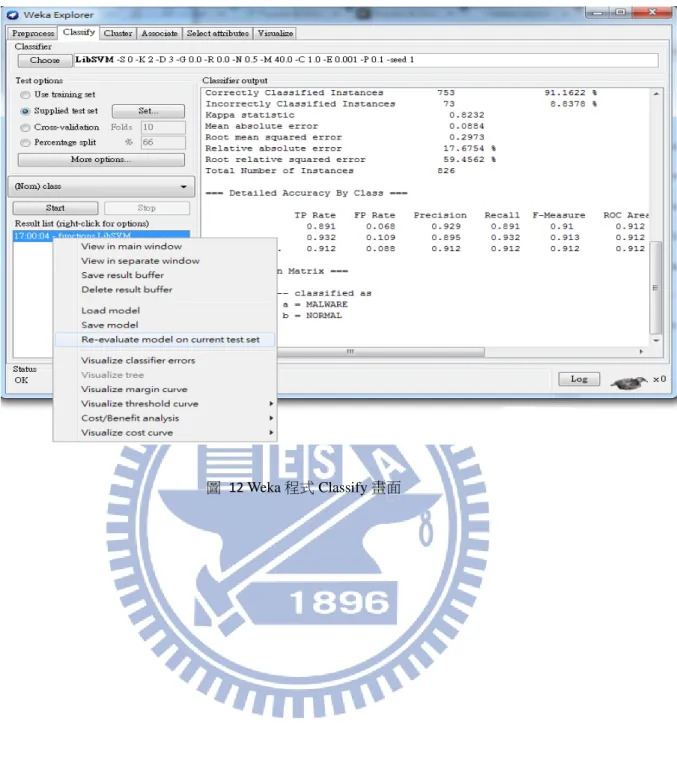The height and width of the screenshot is (776, 677).
Task: Expand the Visualize cost curve submenu arrow
Action: (x=271, y=433)
